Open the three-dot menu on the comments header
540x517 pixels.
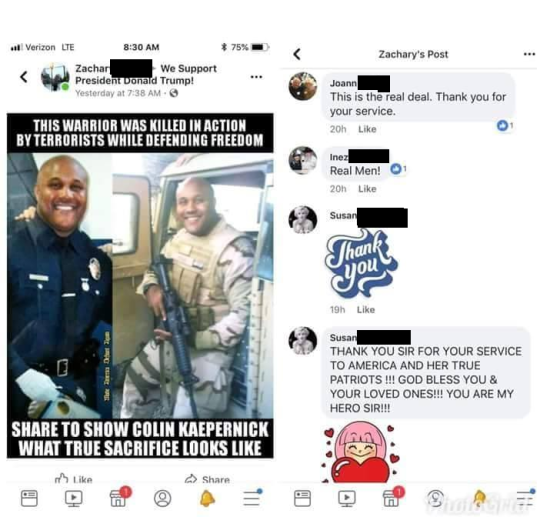[529, 54]
